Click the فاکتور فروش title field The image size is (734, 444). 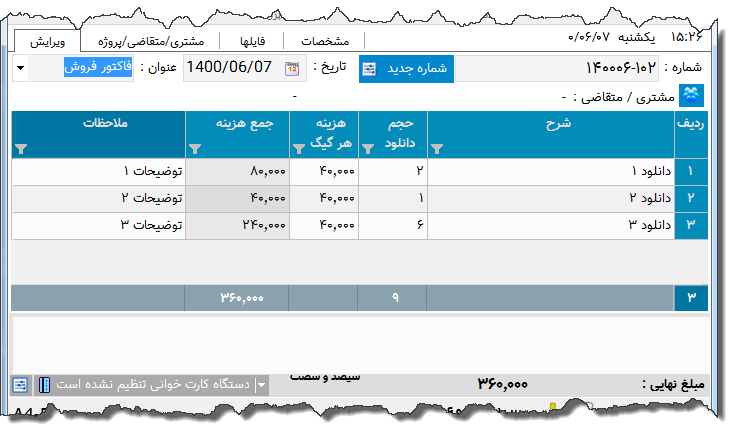(x=90, y=68)
